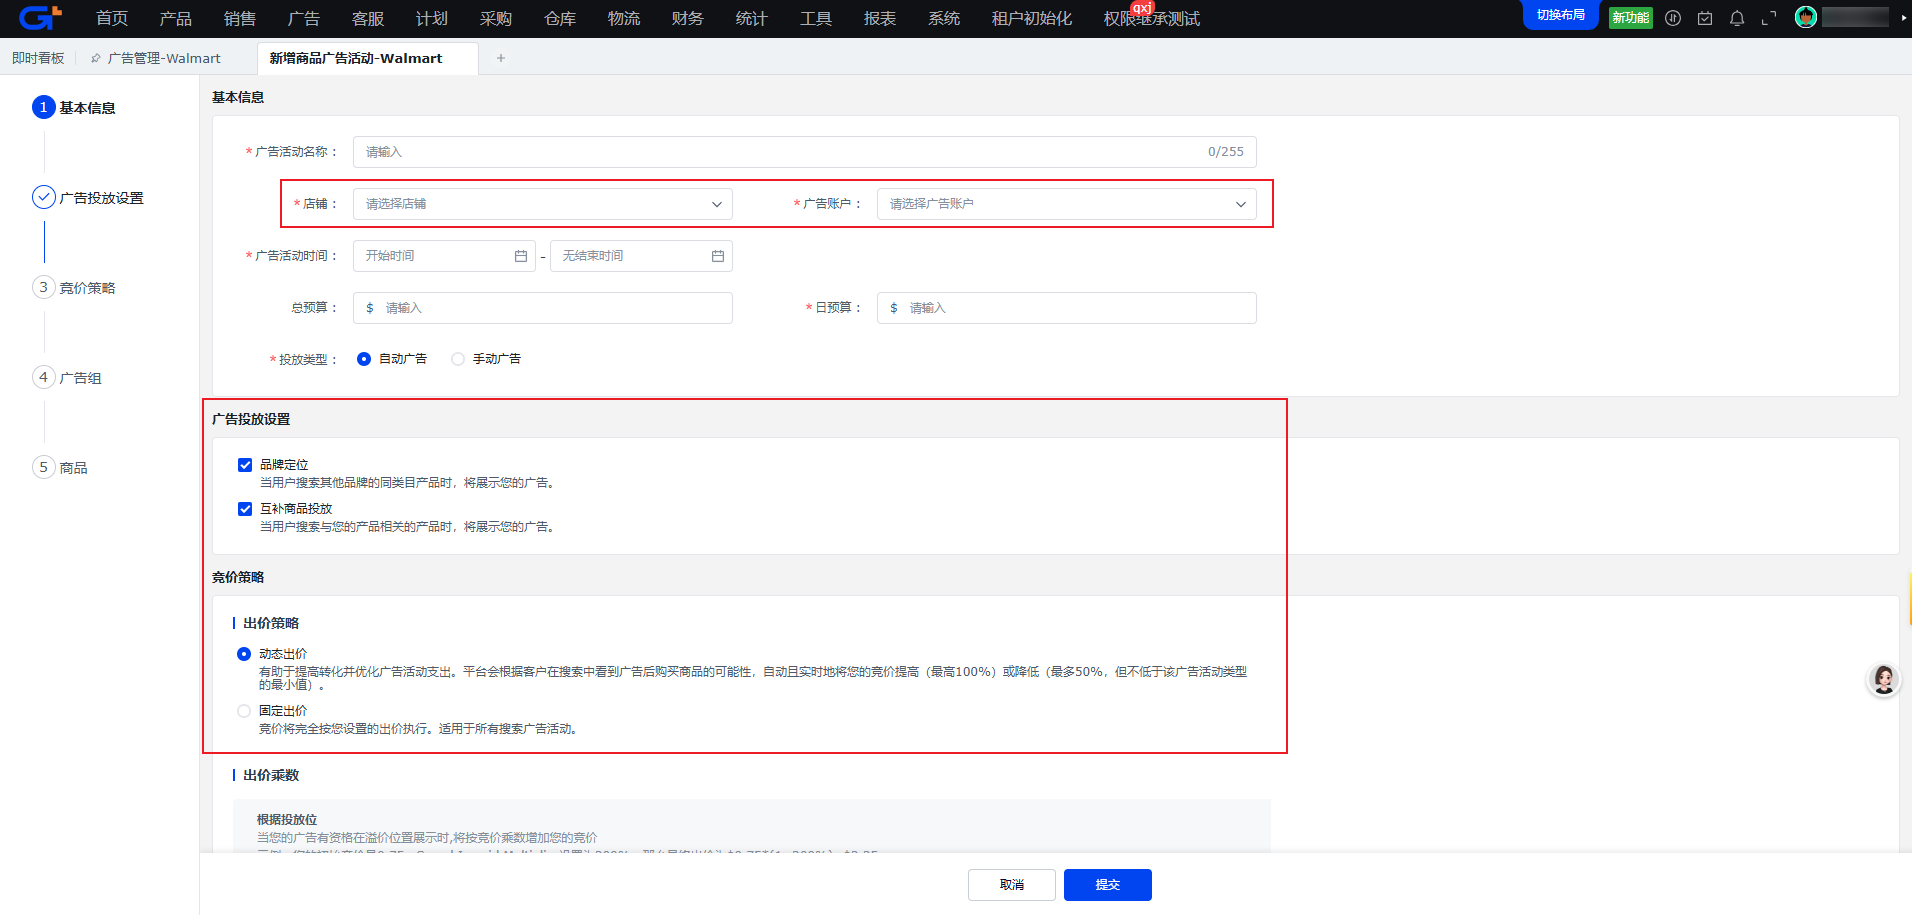Viewport: 1912px width, 915px height.
Task: Focus the 无结束时间 date field
Action: (x=641, y=256)
